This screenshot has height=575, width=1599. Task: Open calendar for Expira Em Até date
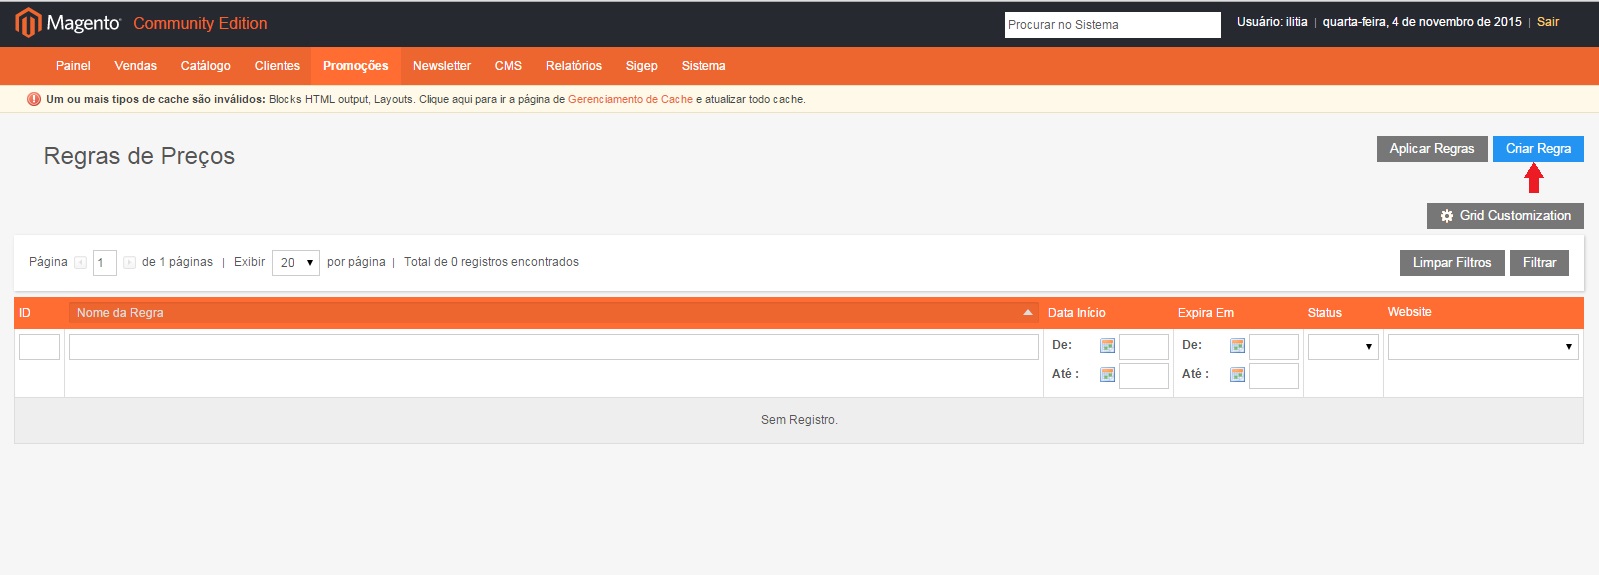point(1237,375)
